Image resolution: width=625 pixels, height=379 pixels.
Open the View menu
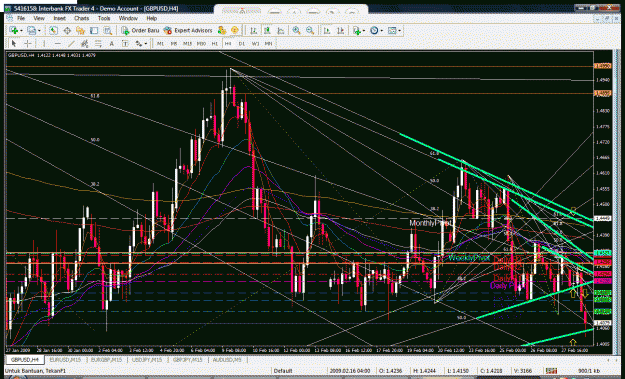click(x=39, y=18)
